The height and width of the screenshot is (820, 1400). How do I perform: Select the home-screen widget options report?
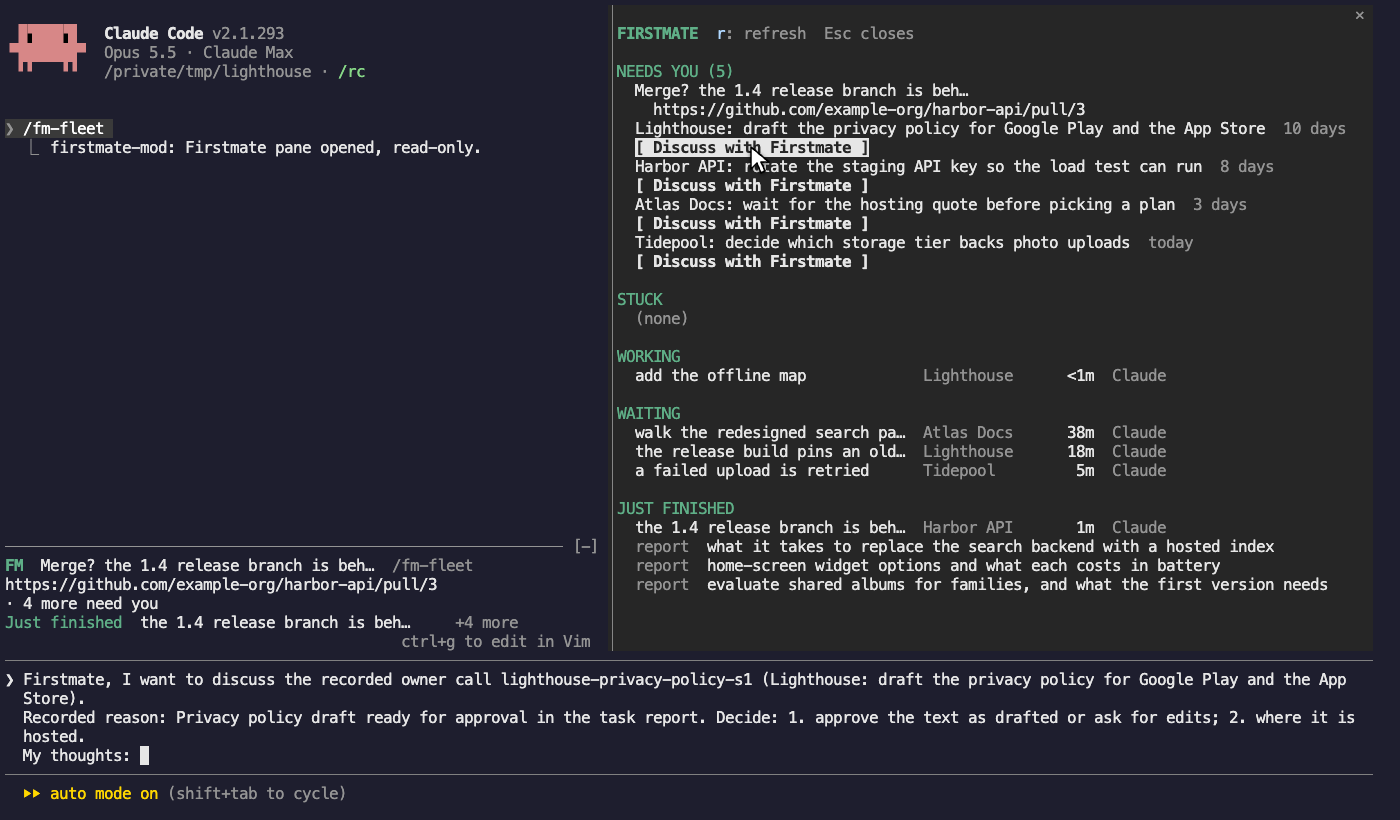(928, 565)
